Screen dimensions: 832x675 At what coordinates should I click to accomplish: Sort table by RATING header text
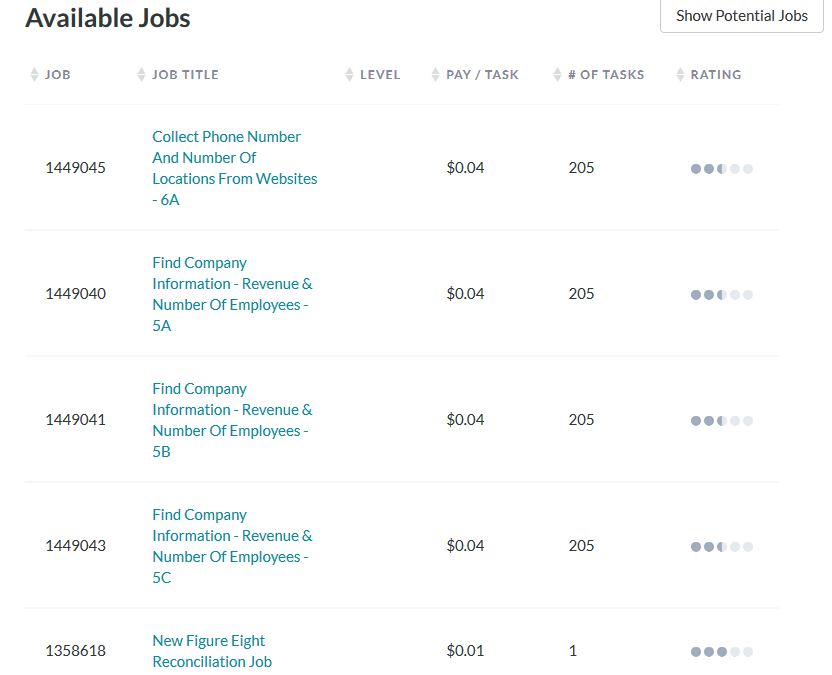click(x=716, y=75)
